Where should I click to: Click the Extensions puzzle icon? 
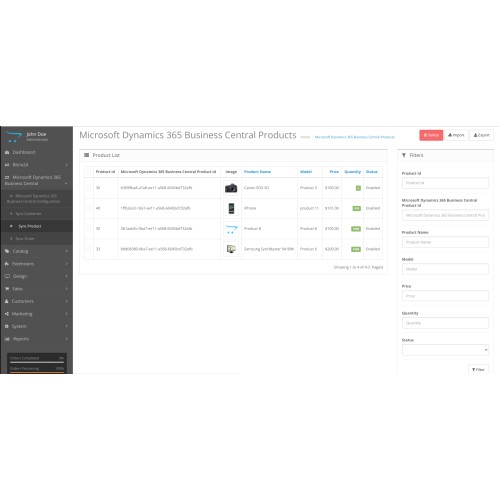point(7,264)
